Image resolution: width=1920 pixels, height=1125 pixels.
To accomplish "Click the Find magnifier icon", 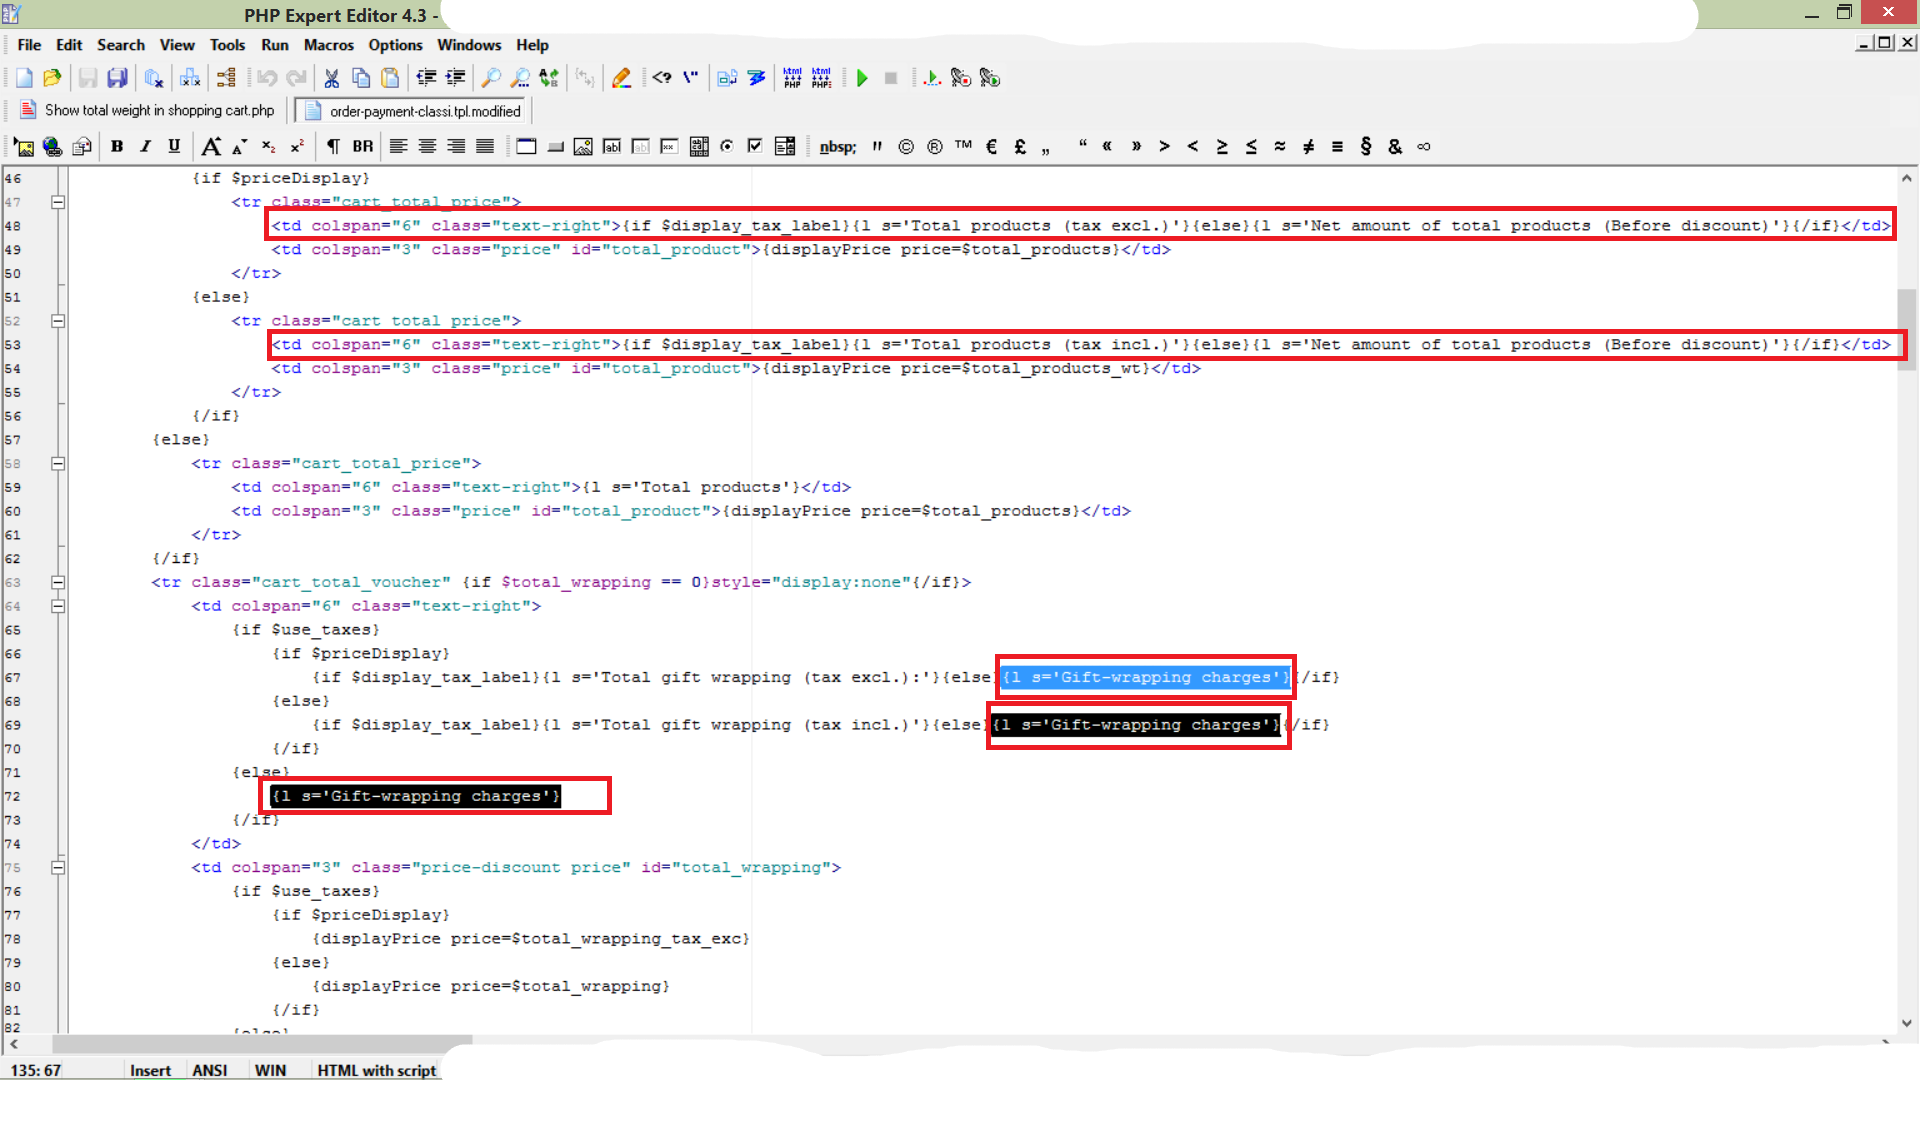I will coord(491,78).
